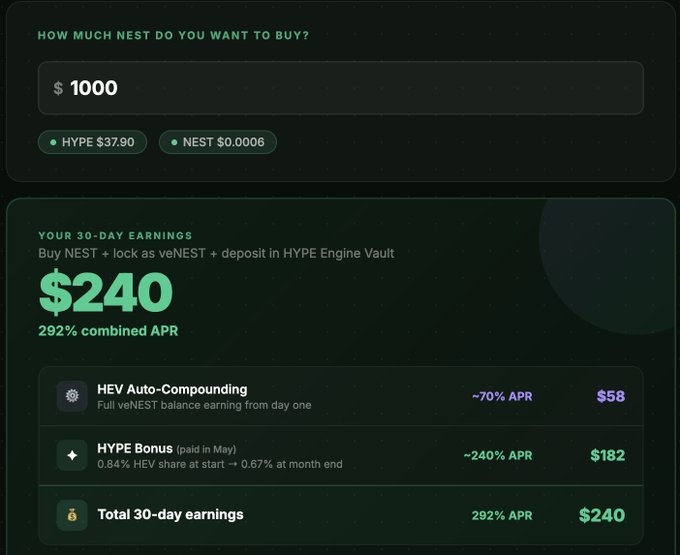The height and width of the screenshot is (555, 680).
Task: Select the NEST $0.0006 price chip
Action: coord(217,143)
